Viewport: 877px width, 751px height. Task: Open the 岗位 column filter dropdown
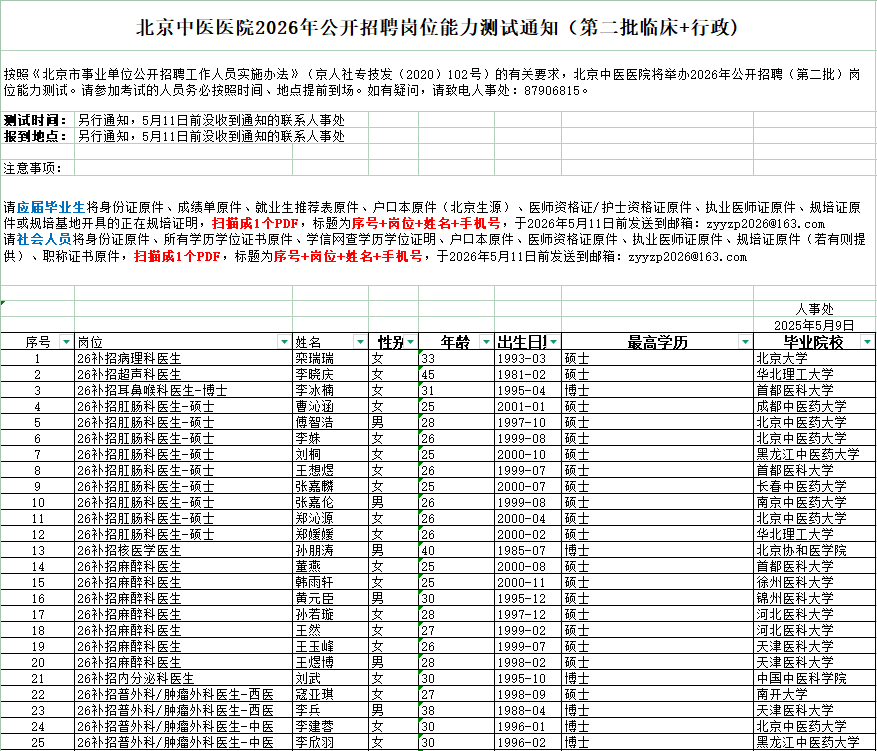point(284,342)
